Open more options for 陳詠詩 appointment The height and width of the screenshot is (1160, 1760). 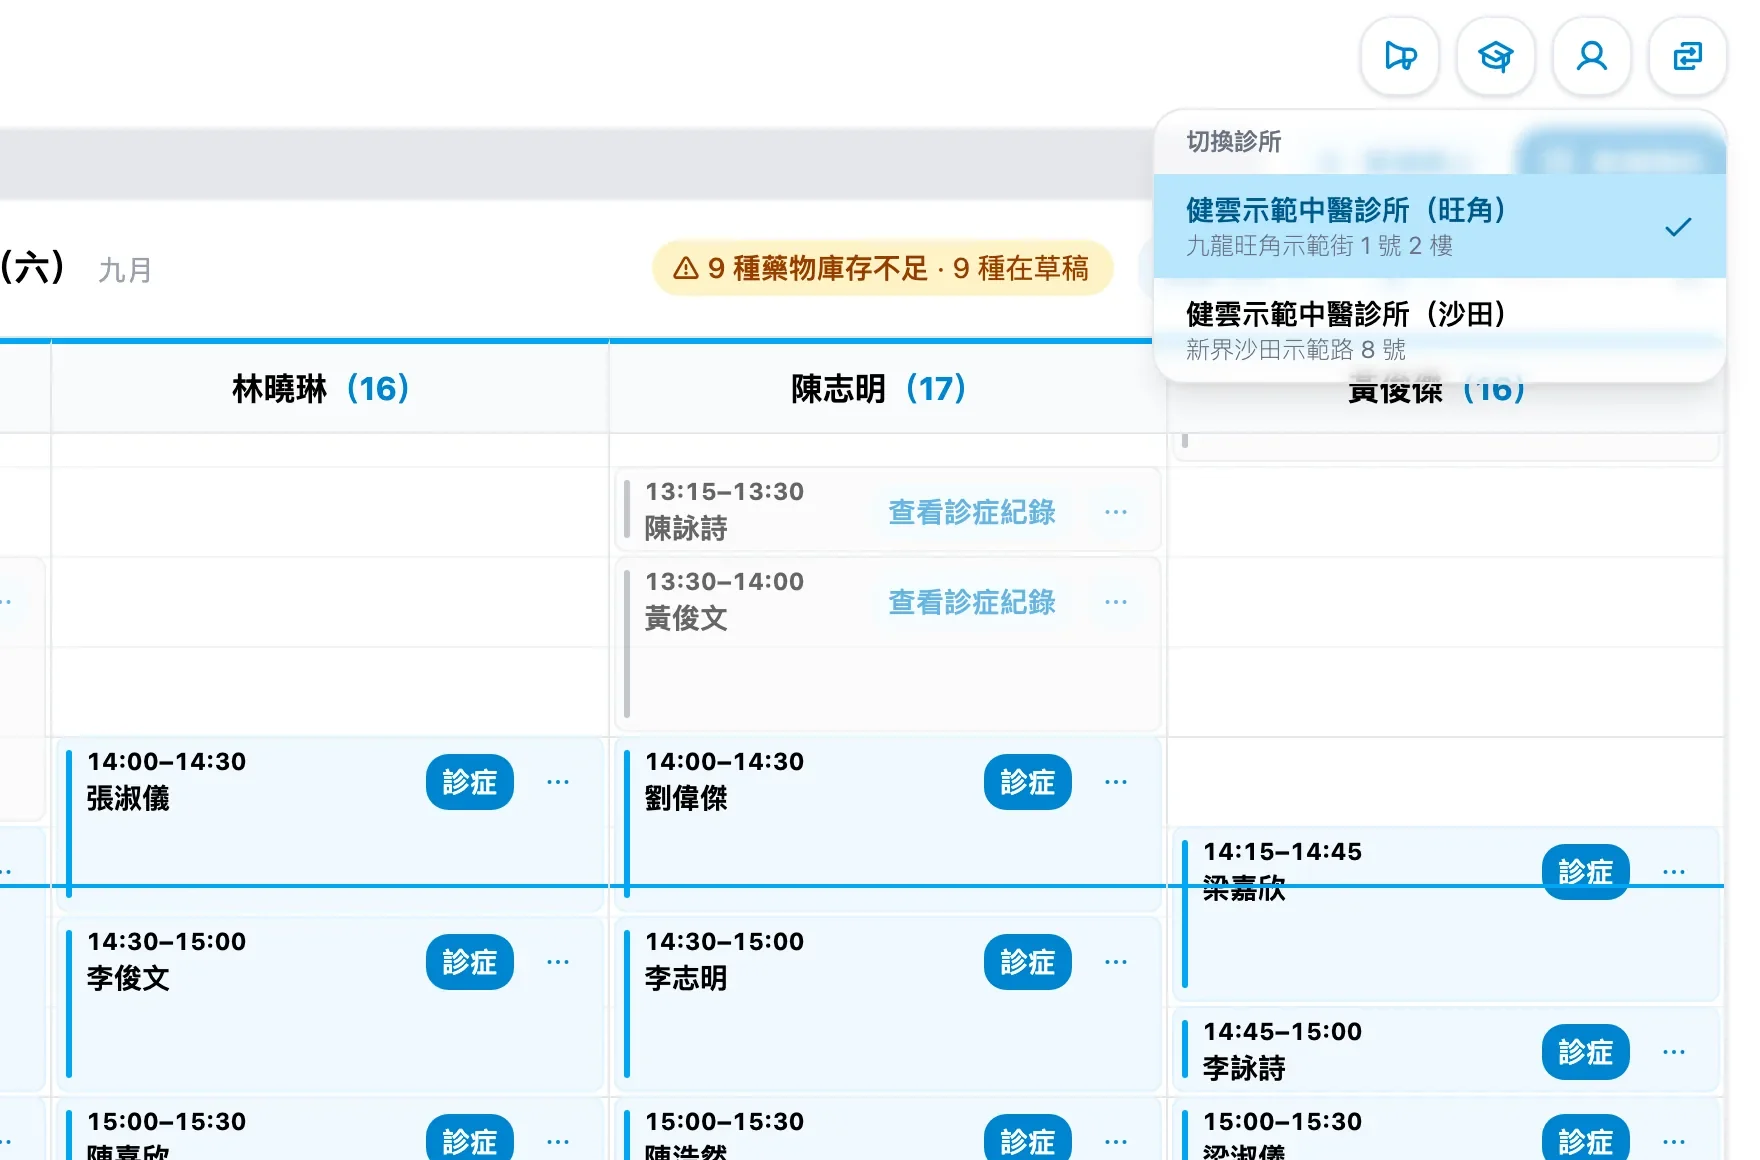point(1116,512)
